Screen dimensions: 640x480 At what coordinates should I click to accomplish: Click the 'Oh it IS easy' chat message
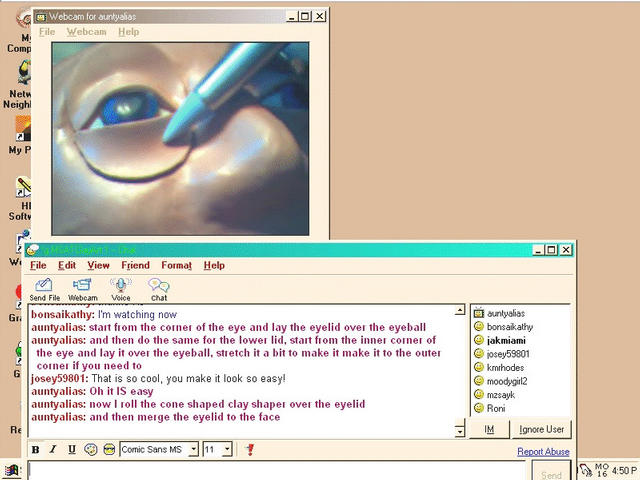(122, 391)
